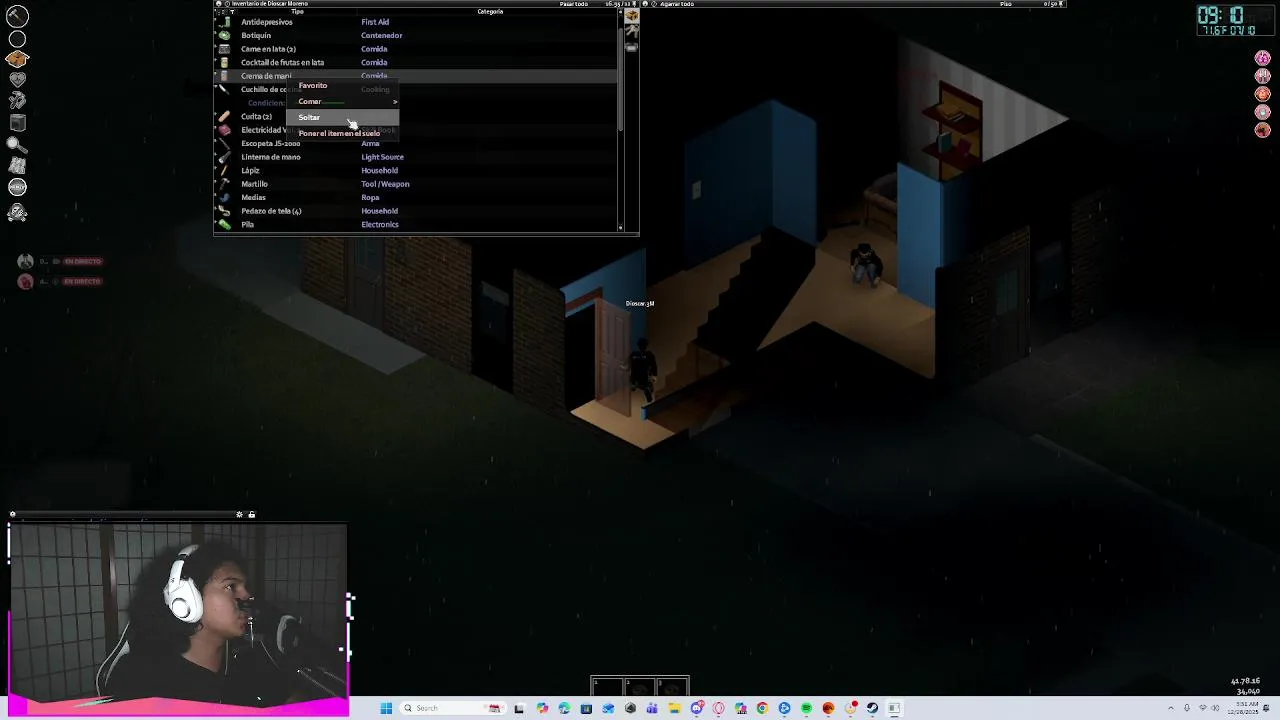Select the key ring container icon
This screenshot has width=1280, height=720.
pos(631,32)
